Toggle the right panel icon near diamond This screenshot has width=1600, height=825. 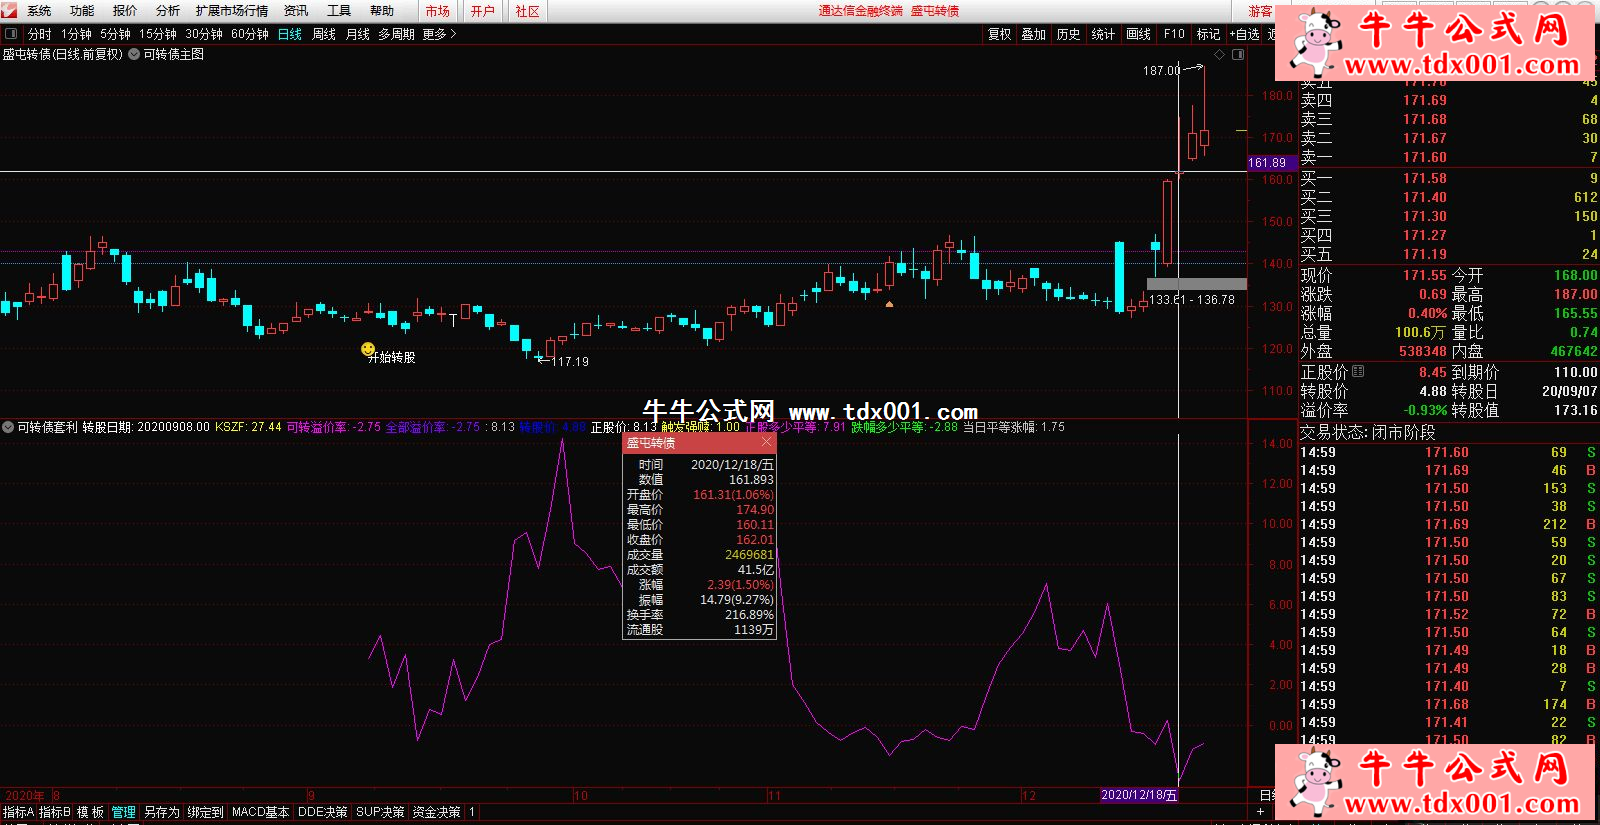point(1238,54)
